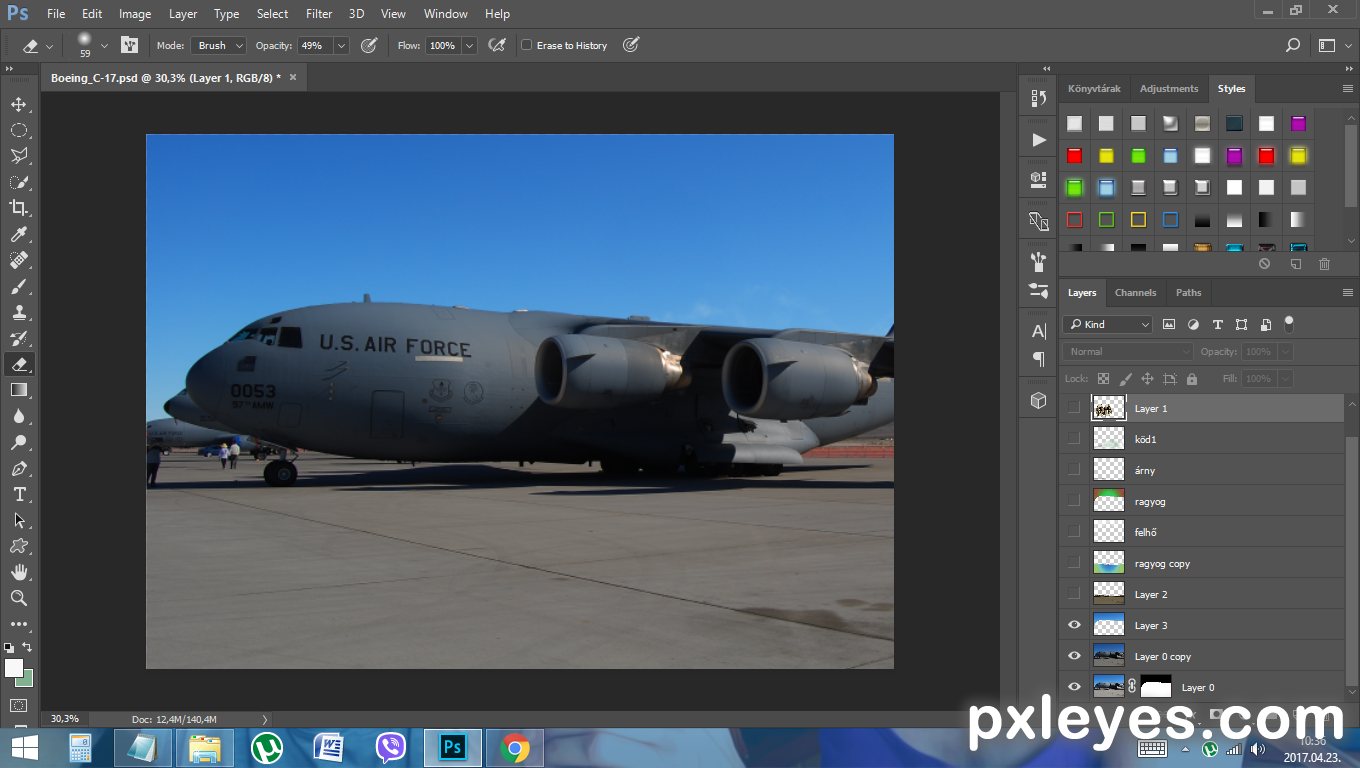Open the Actions panel play icon
Image resolution: width=1360 pixels, height=768 pixels.
coord(1039,139)
